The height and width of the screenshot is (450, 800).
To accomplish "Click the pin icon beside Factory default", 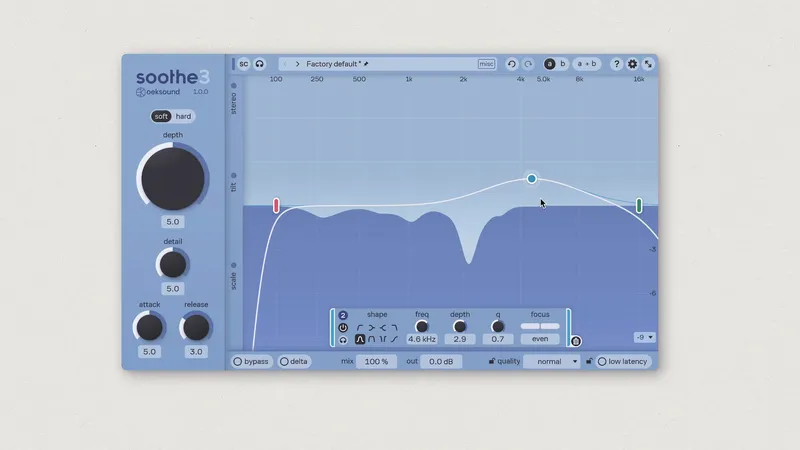I will click(366, 64).
